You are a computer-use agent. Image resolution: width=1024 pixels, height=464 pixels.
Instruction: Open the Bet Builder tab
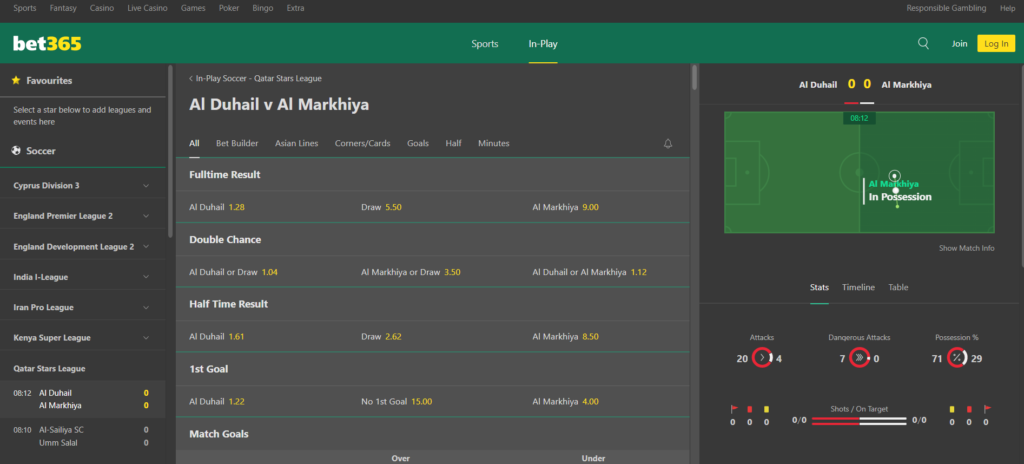click(x=237, y=143)
